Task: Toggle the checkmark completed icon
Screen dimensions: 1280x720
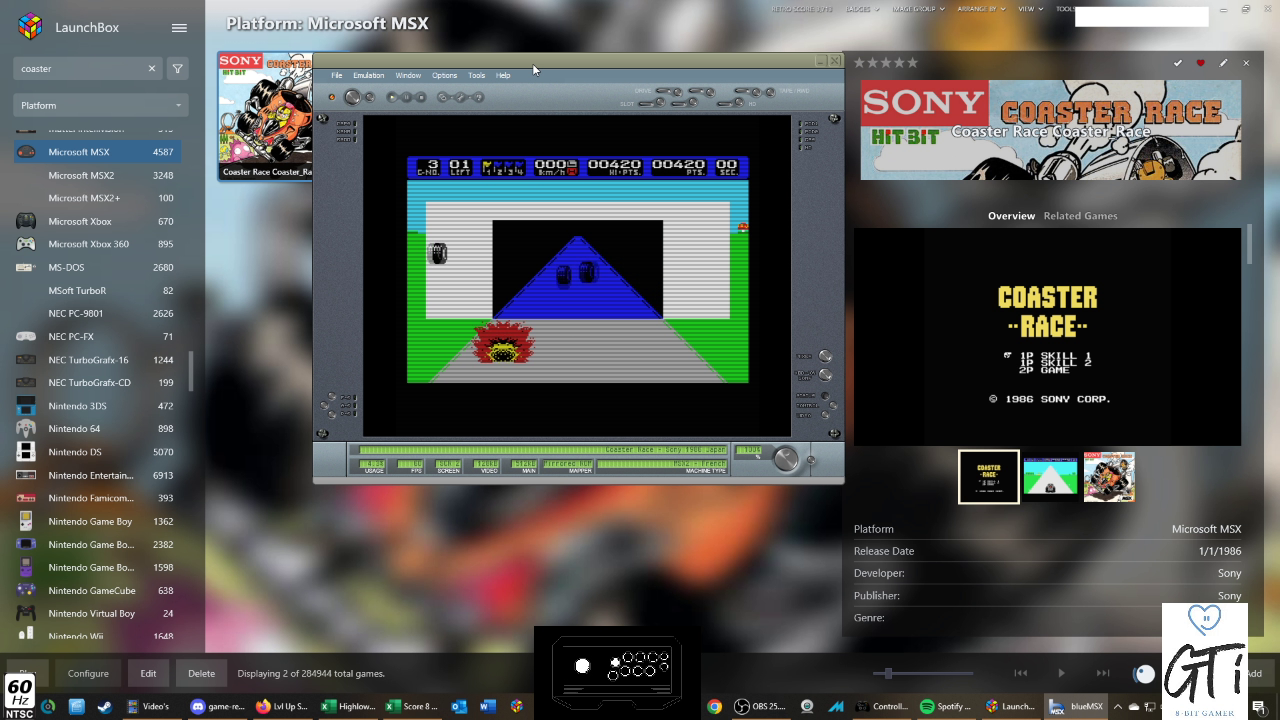Action: coord(1178,63)
